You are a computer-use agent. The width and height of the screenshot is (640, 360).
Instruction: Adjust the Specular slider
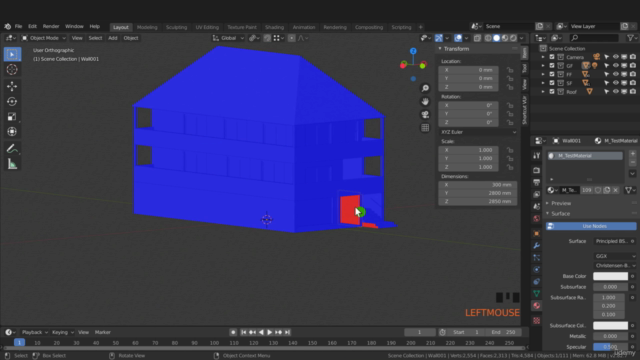(x=610, y=347)
